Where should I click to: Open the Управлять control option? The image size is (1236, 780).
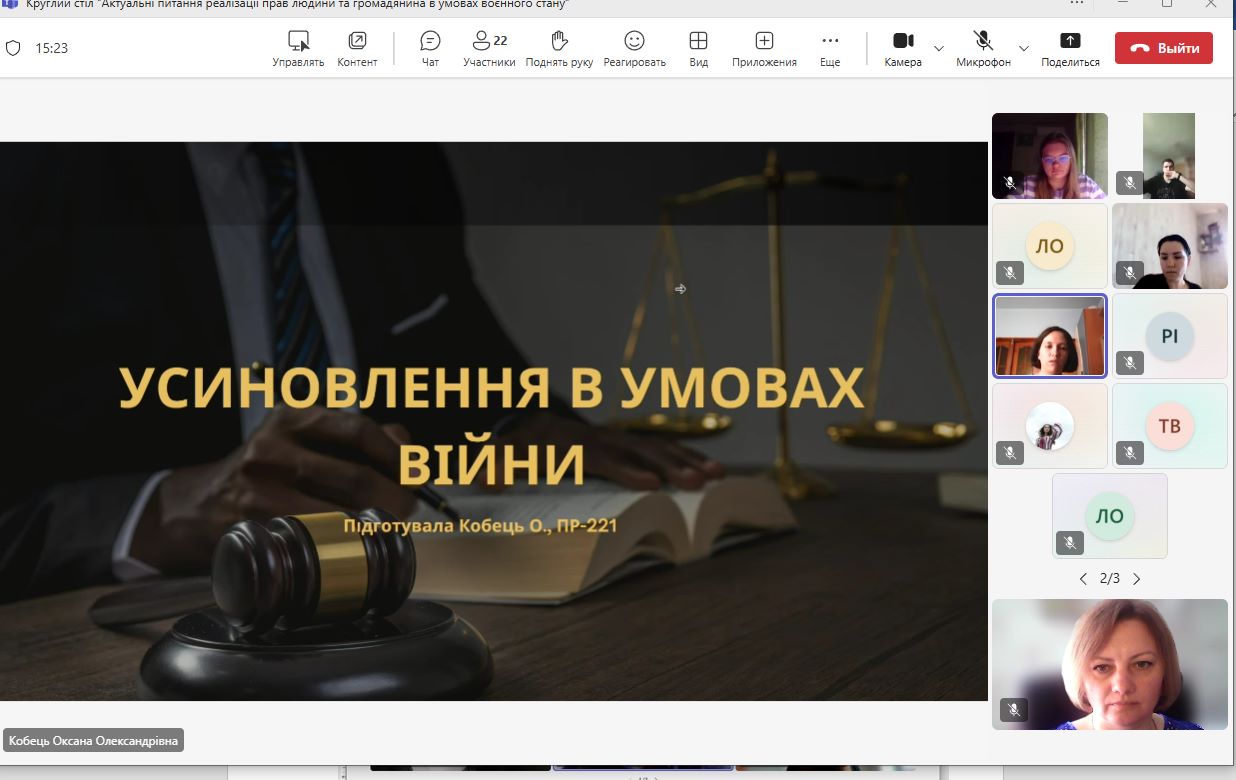click(x=298, y=48)
